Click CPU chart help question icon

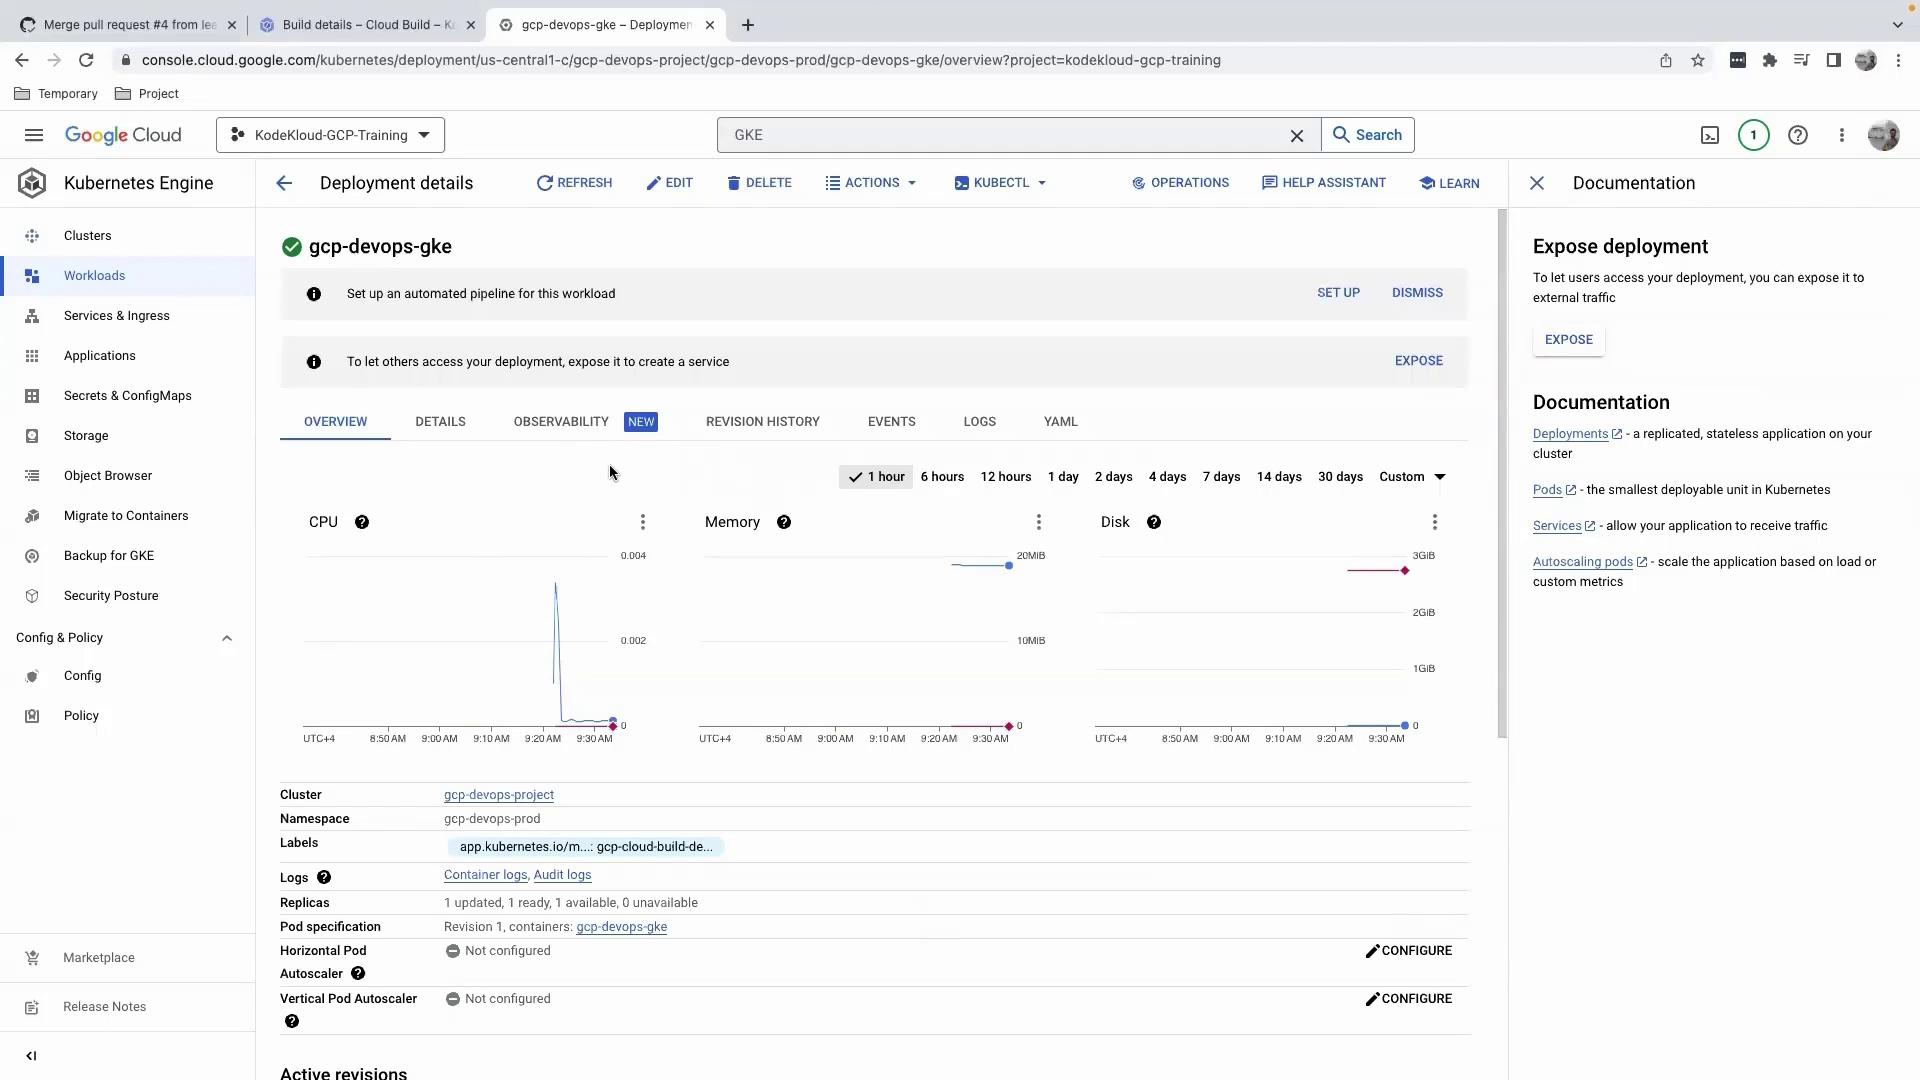[362, 522]
